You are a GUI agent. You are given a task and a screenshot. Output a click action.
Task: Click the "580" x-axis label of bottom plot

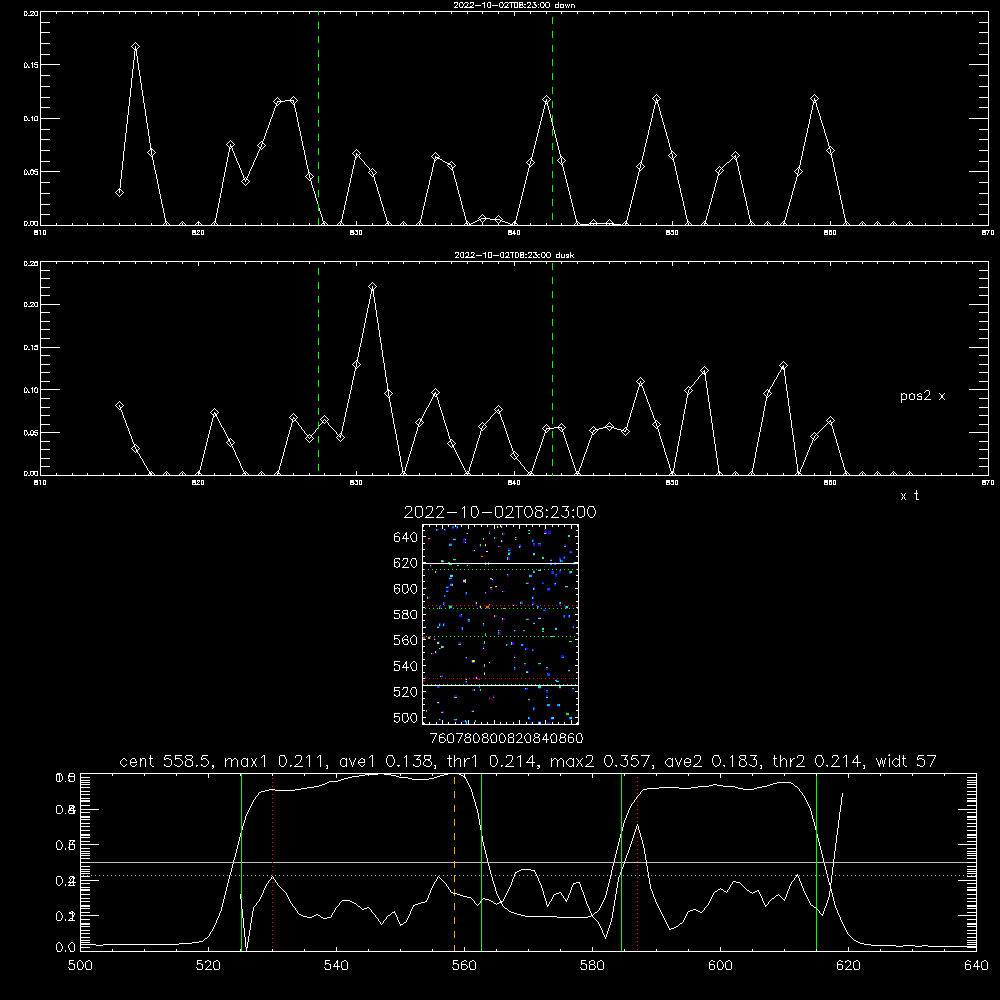pyautogui.click(x=592, y=966)
